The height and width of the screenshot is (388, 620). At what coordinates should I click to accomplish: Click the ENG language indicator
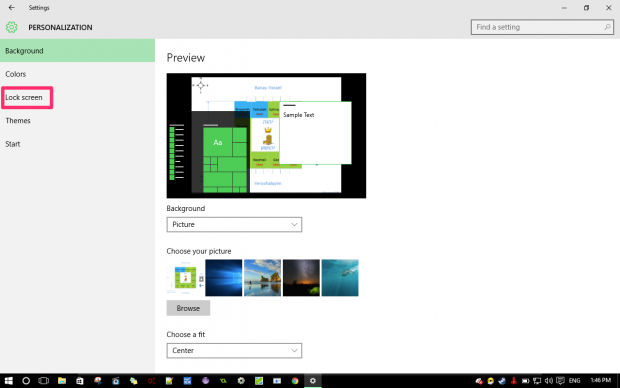[x=575, y=381]
